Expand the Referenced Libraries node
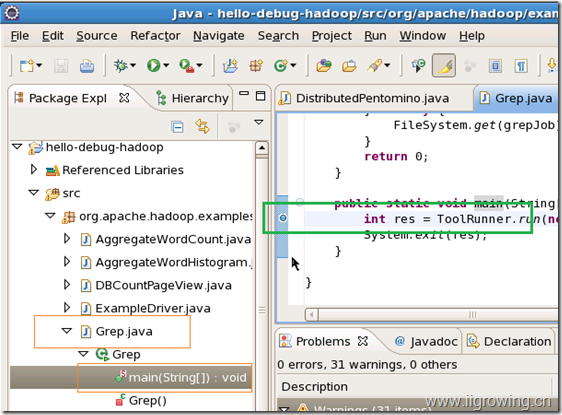This screenshot has width=562, height=415. click(x=34, y=169)
